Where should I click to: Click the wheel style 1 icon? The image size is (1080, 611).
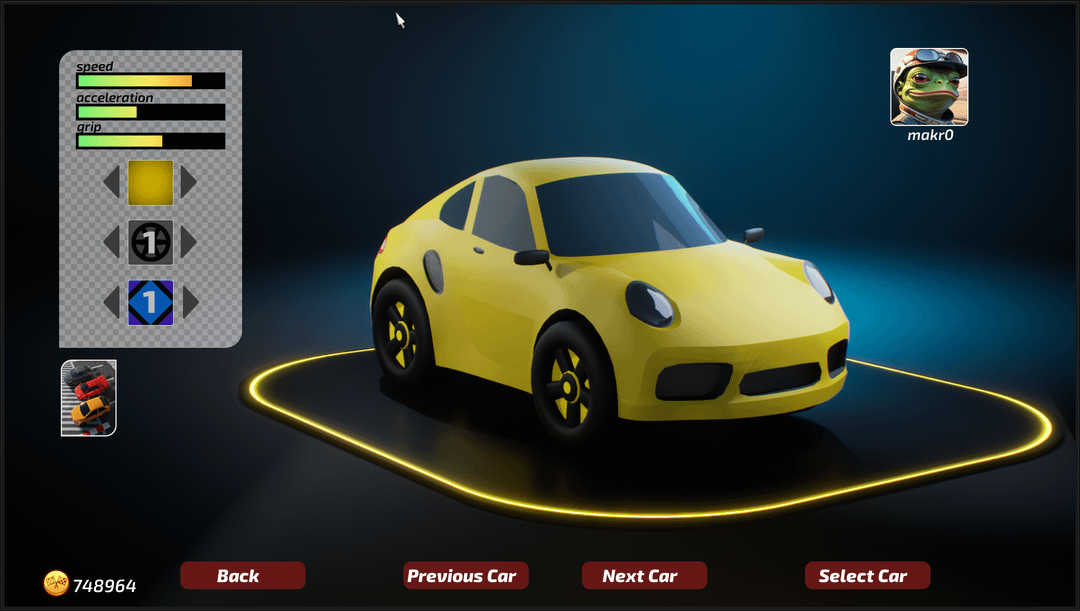click(150, 242)
